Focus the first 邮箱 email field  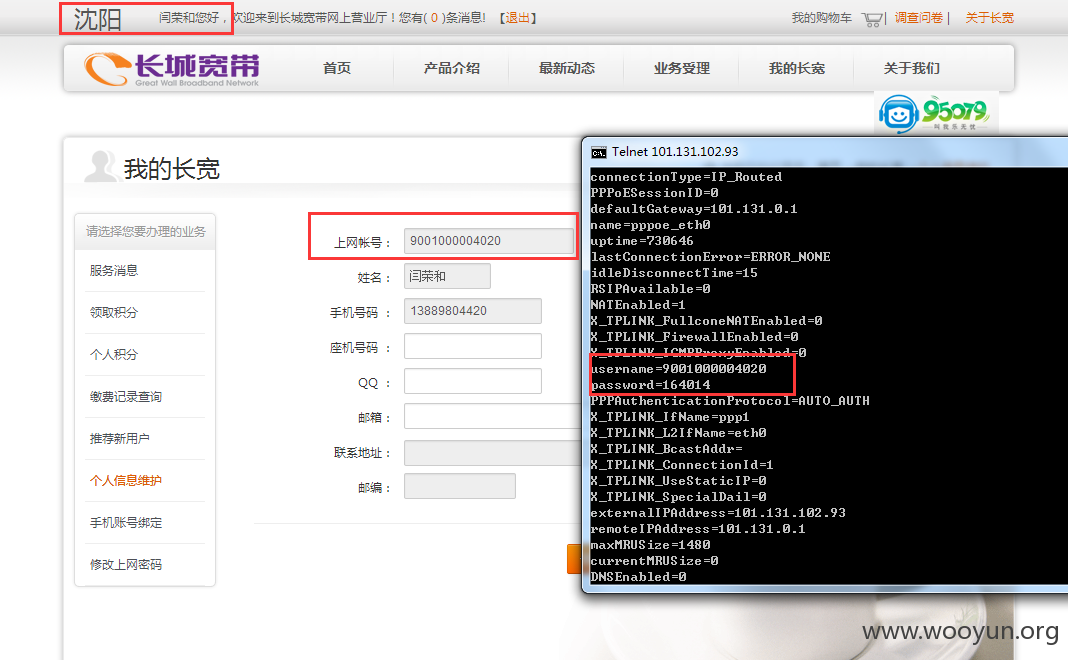(x=492, y=416)
